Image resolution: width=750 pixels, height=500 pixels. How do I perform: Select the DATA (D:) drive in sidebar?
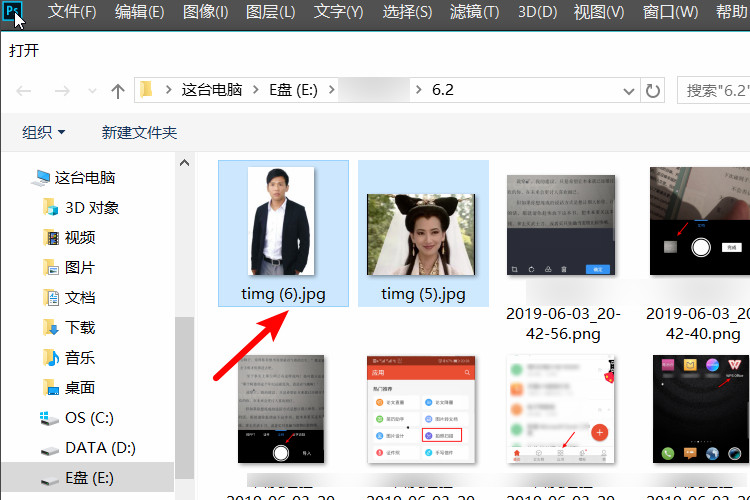(x=88, y=448)
